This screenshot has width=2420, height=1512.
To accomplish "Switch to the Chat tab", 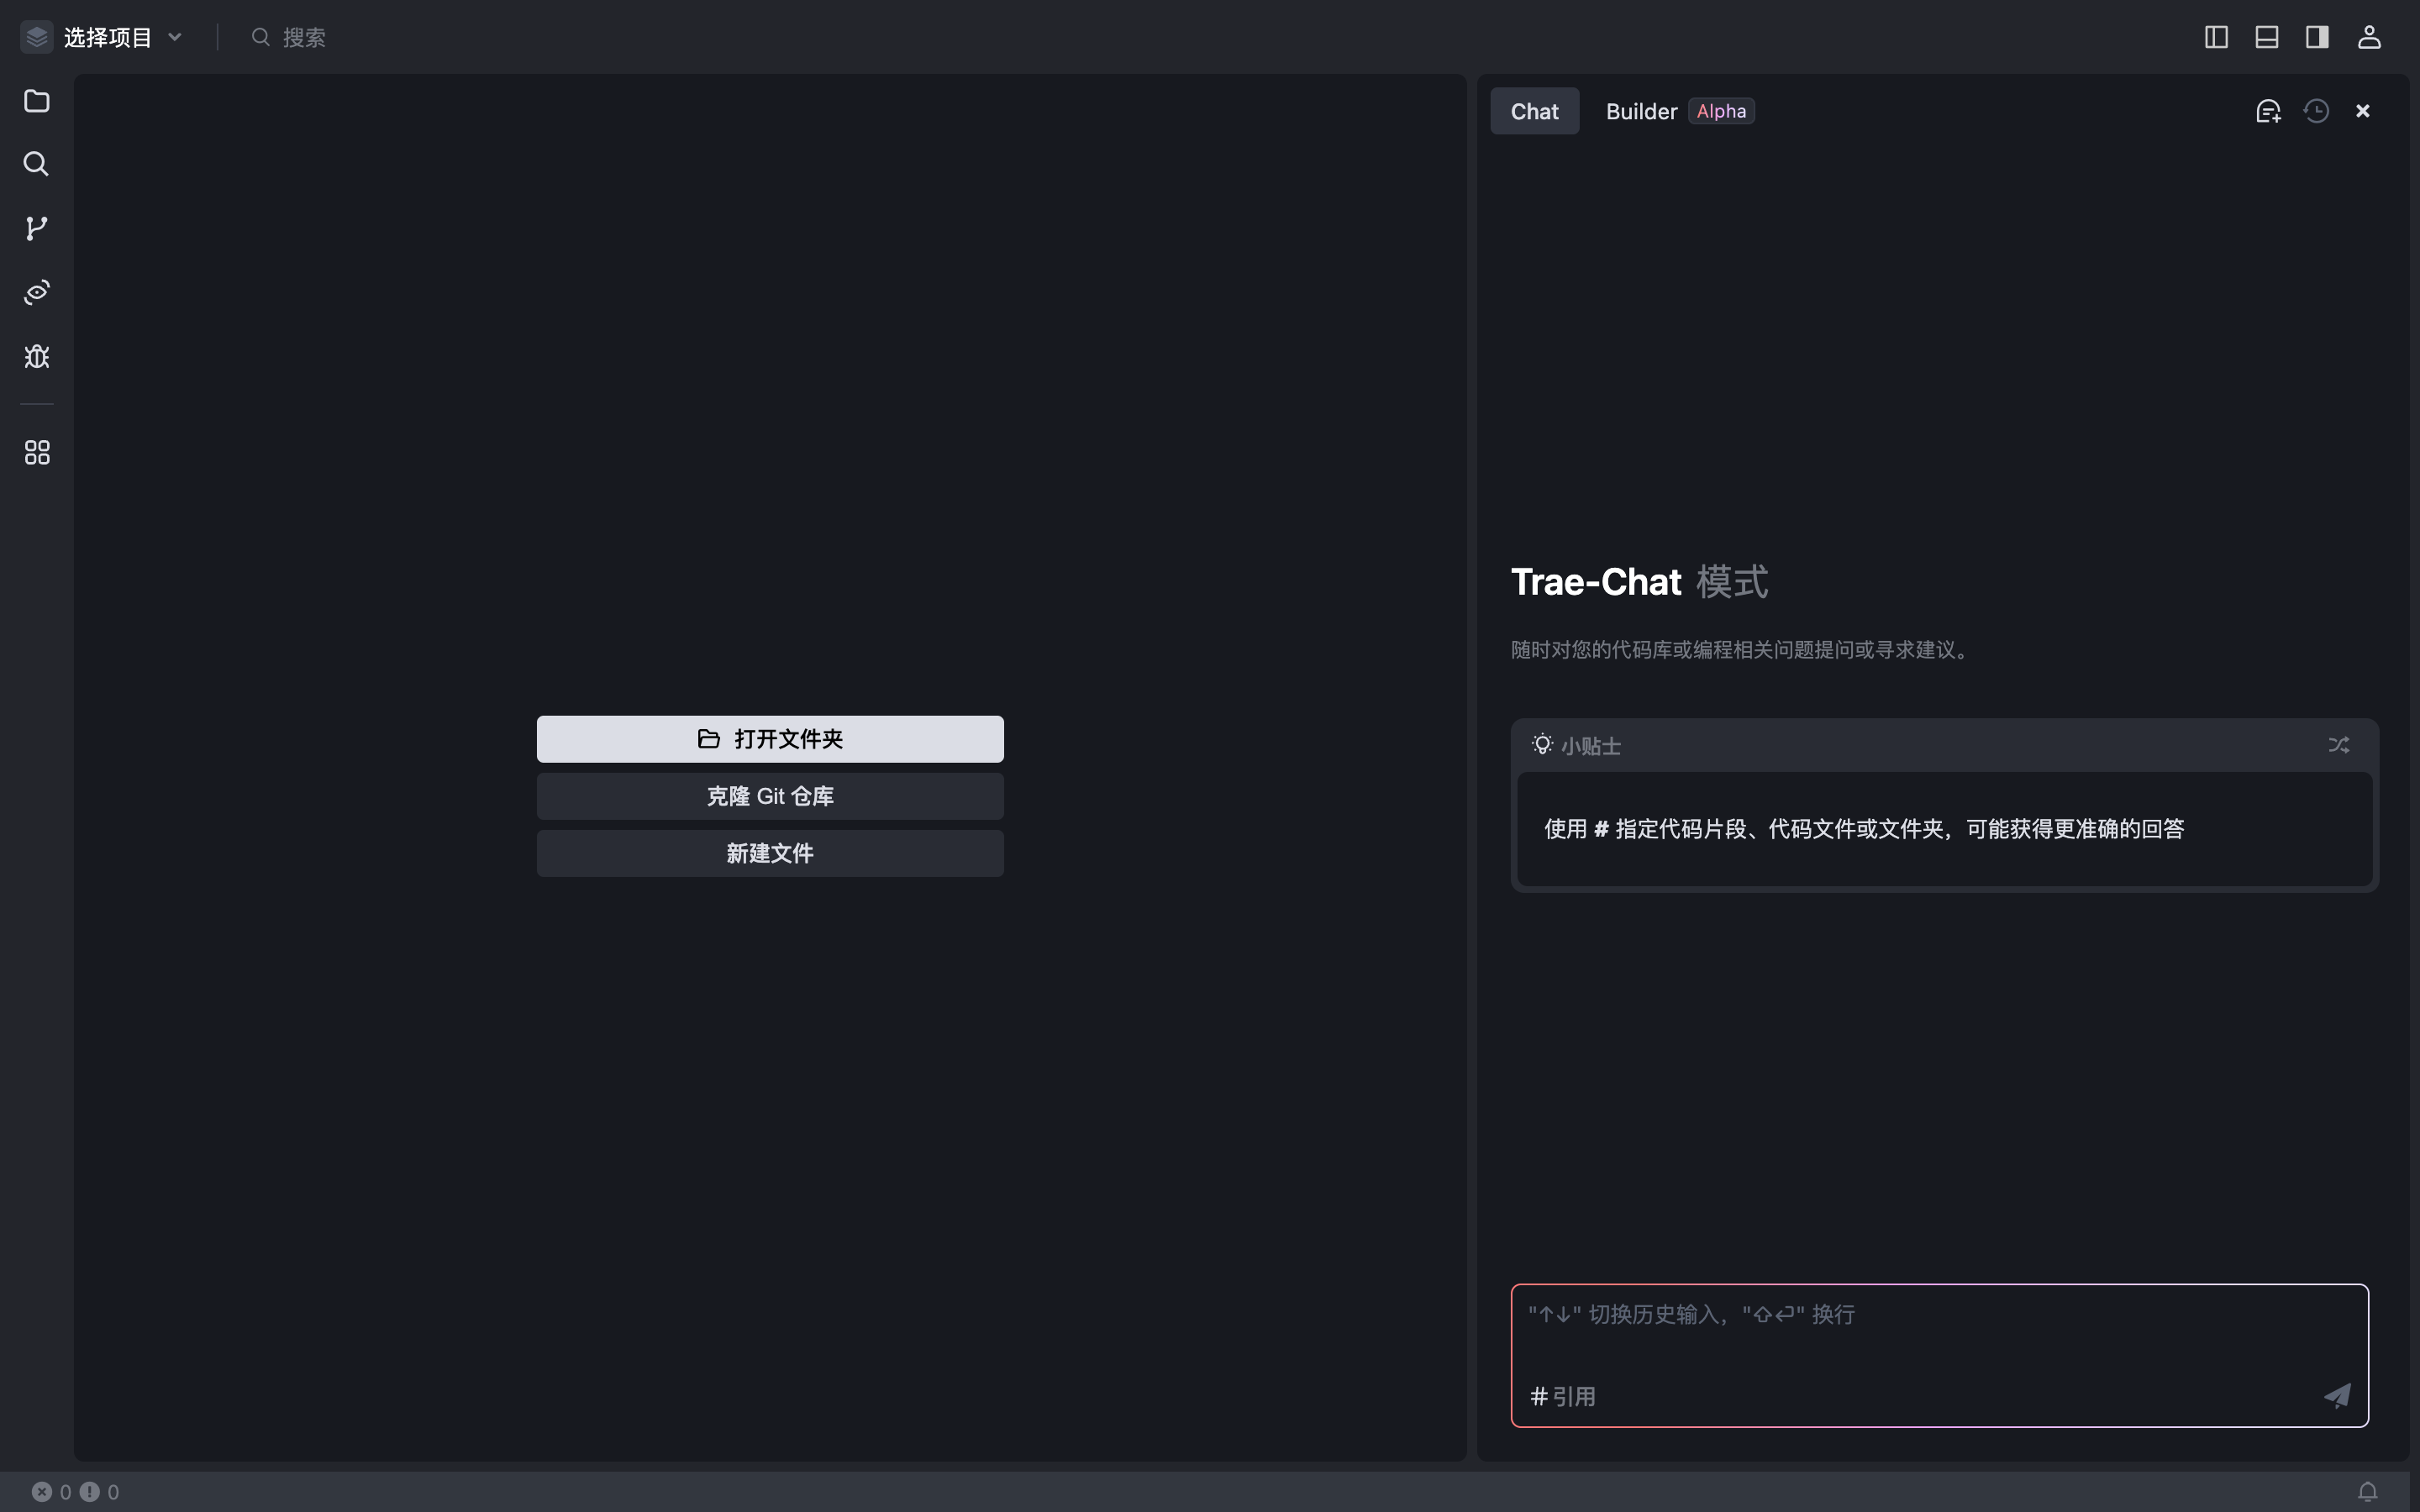I will coord(1535,111).
